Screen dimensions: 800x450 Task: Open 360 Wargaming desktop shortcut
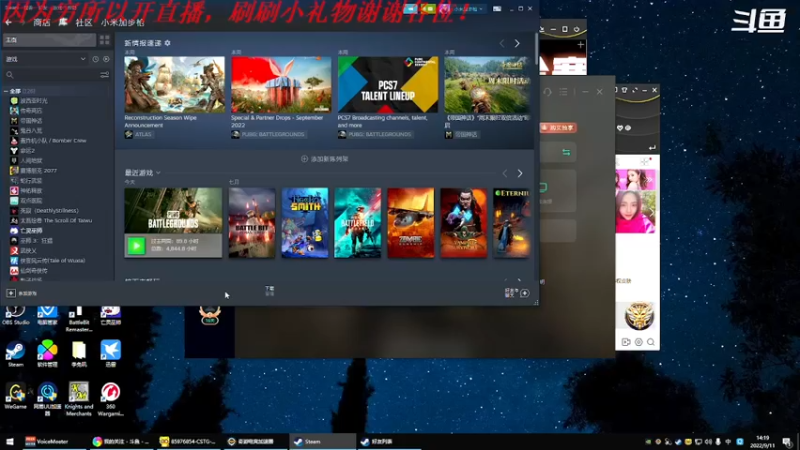[x=110, y=399]
